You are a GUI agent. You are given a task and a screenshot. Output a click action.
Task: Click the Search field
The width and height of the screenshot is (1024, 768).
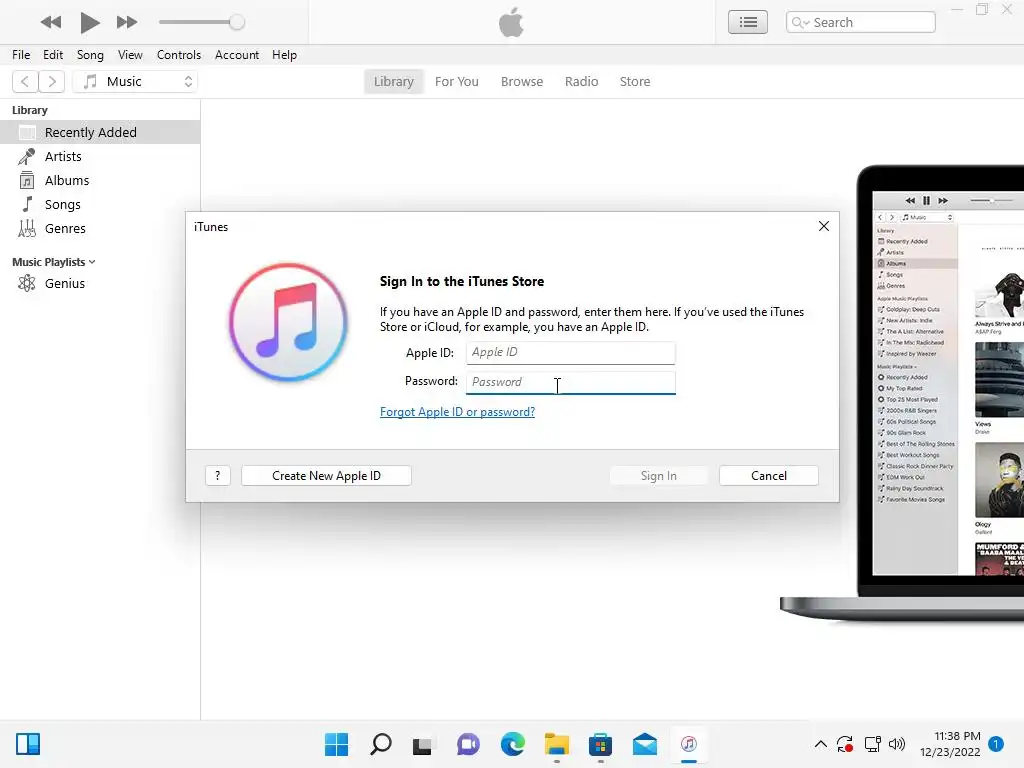861,22
